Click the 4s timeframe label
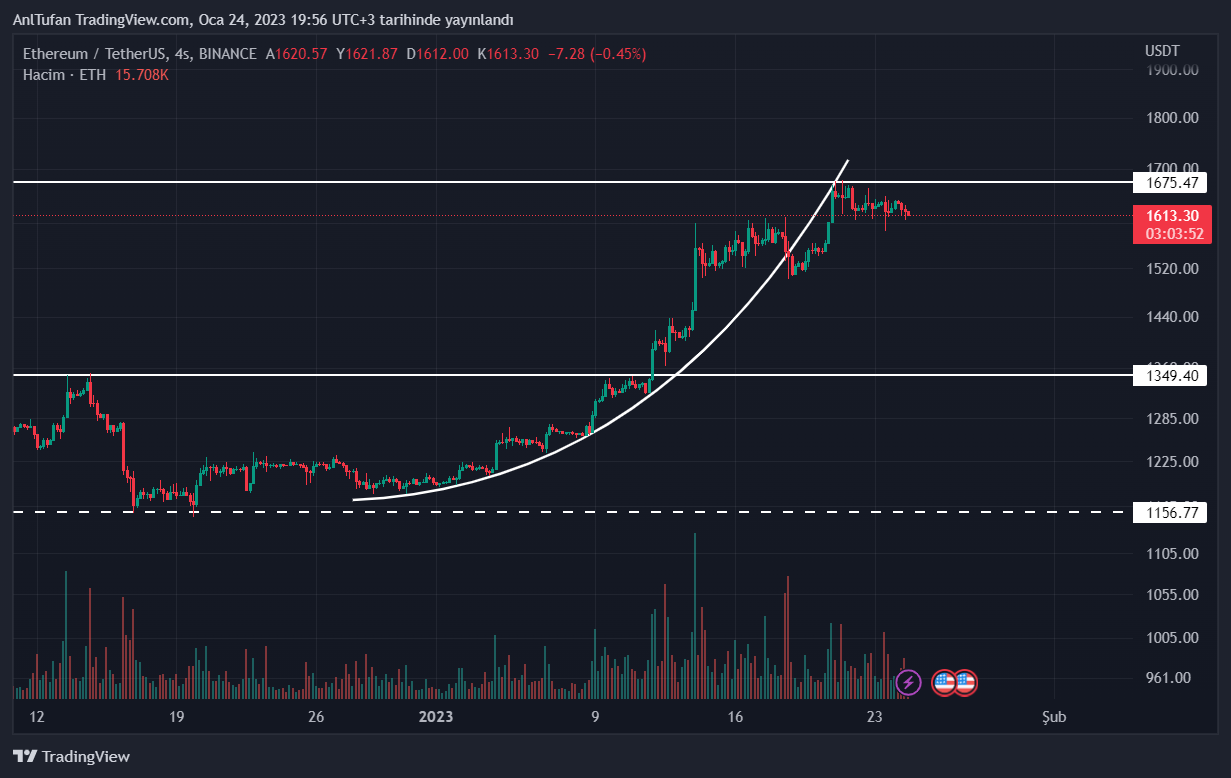This screenshot has height=778, width=1231. pyautogui.click(x=181, y=54)
